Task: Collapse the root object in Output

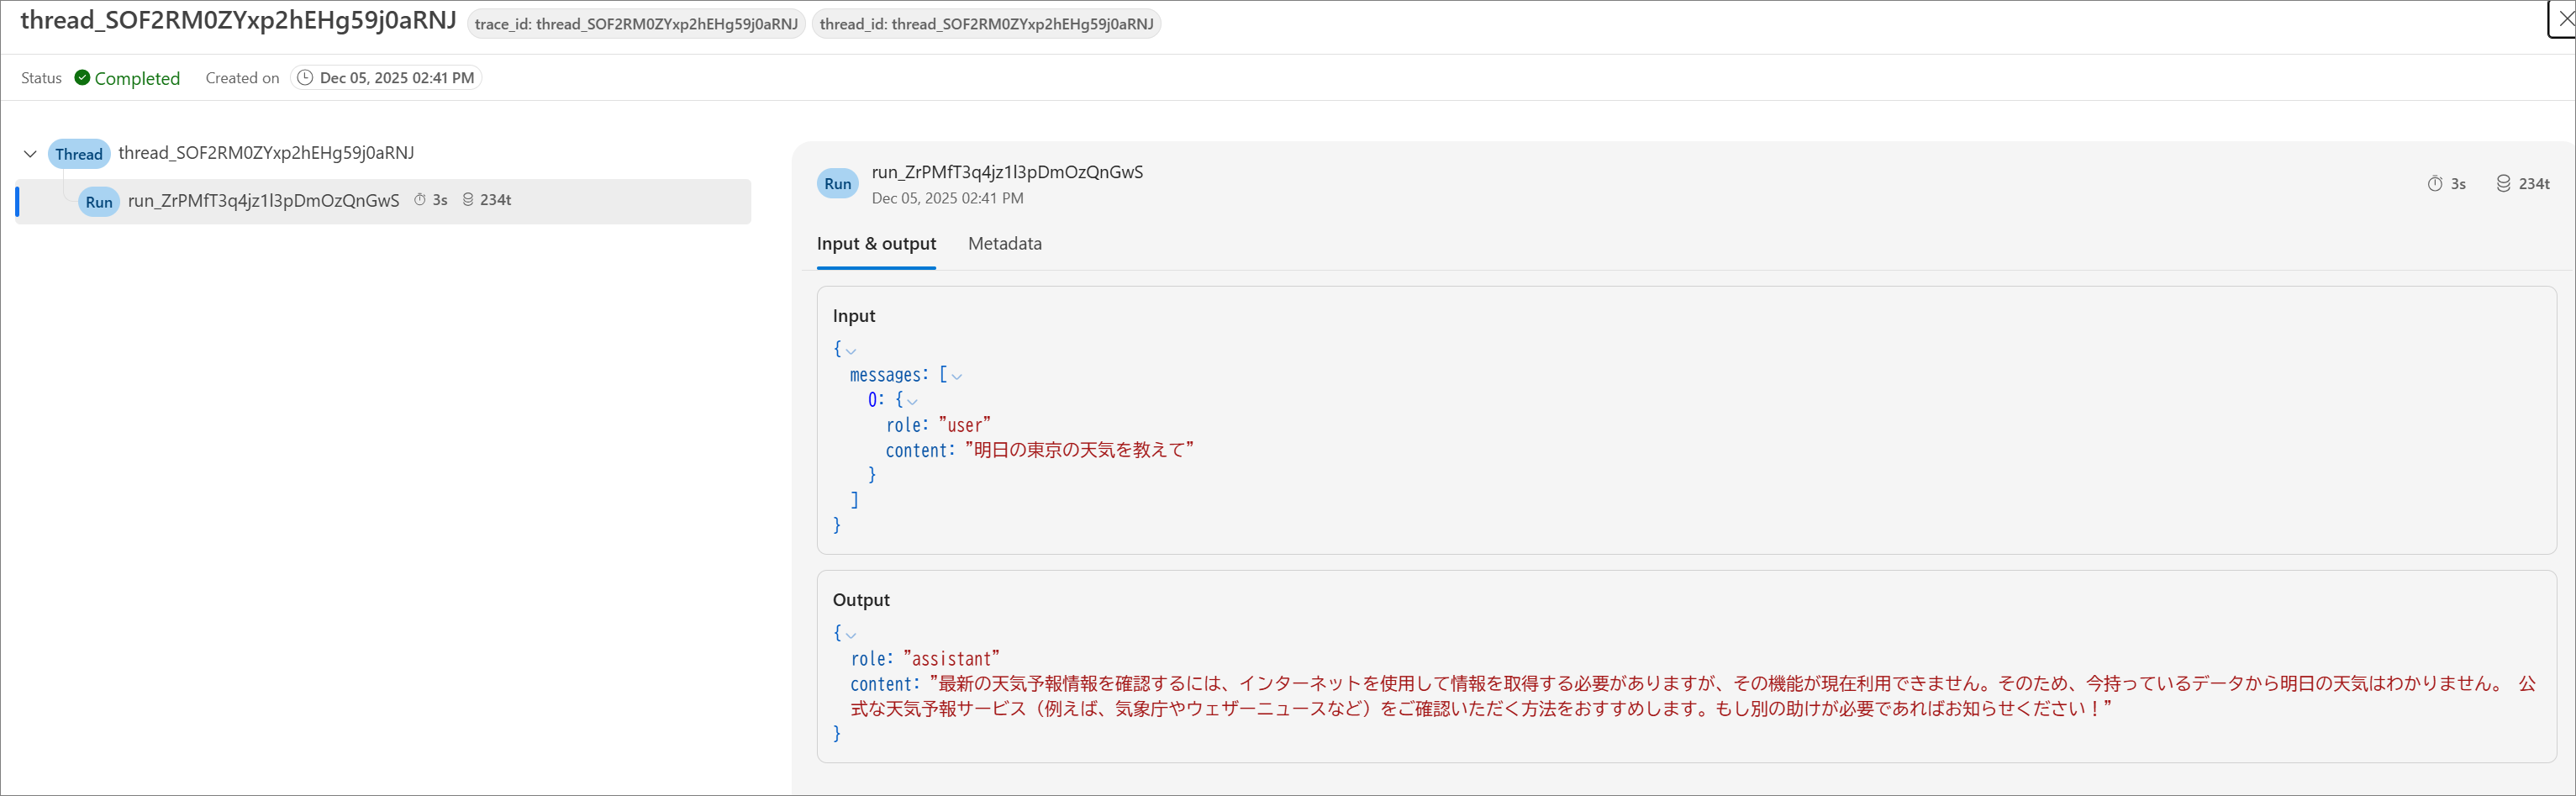Action: 851,635
